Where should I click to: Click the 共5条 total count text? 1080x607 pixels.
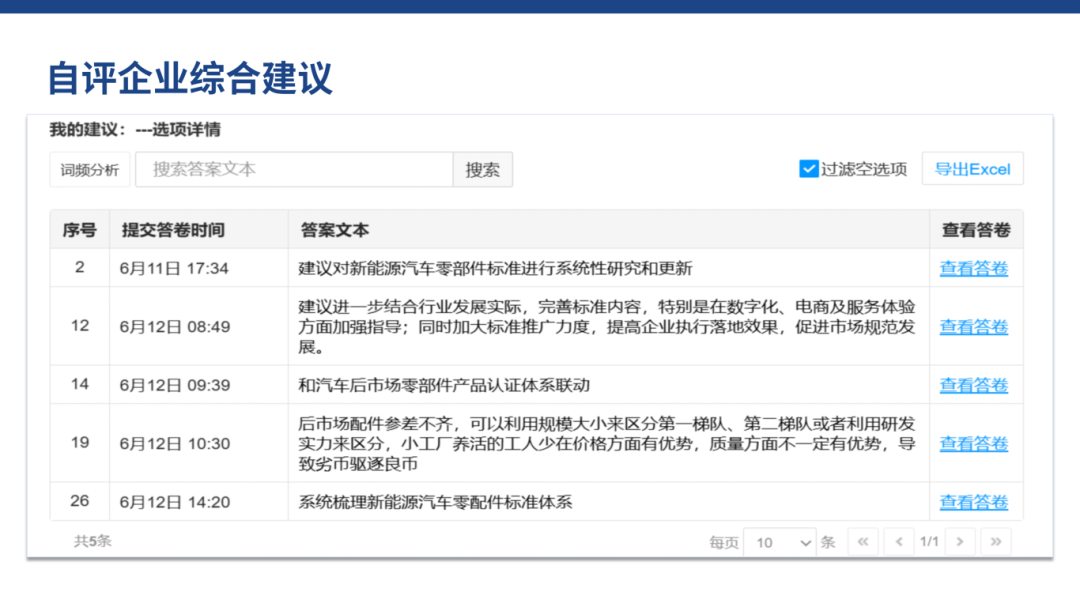[x=92, y=541]
